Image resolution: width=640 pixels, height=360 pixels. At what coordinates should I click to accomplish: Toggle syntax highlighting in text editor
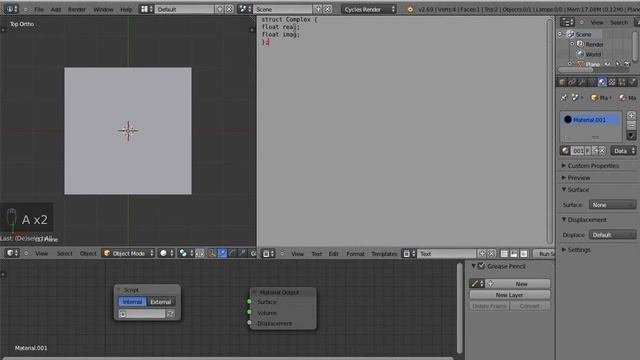click(524, 254)
